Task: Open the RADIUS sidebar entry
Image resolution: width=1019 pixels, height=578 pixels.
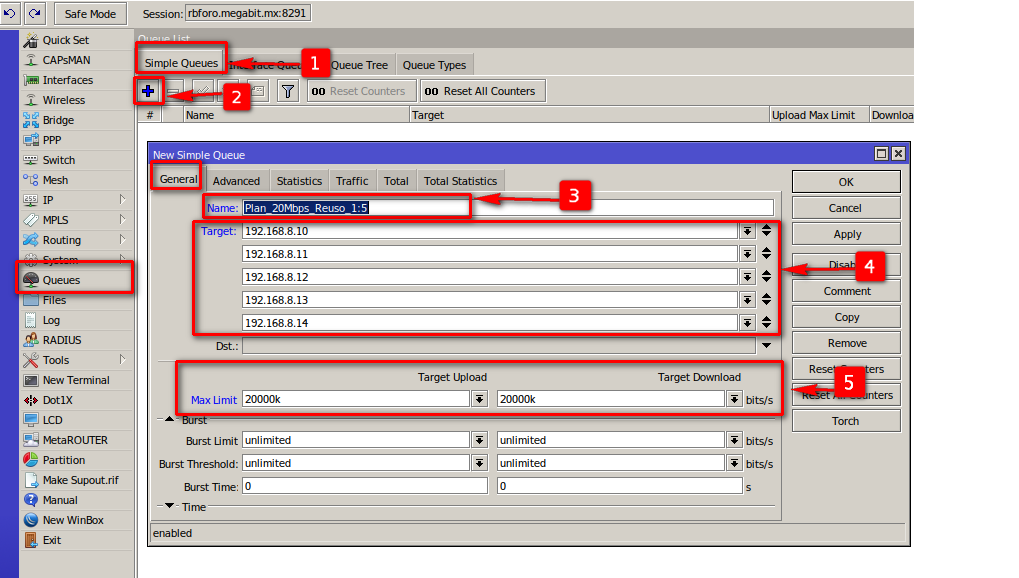Action: coord(62,340)
